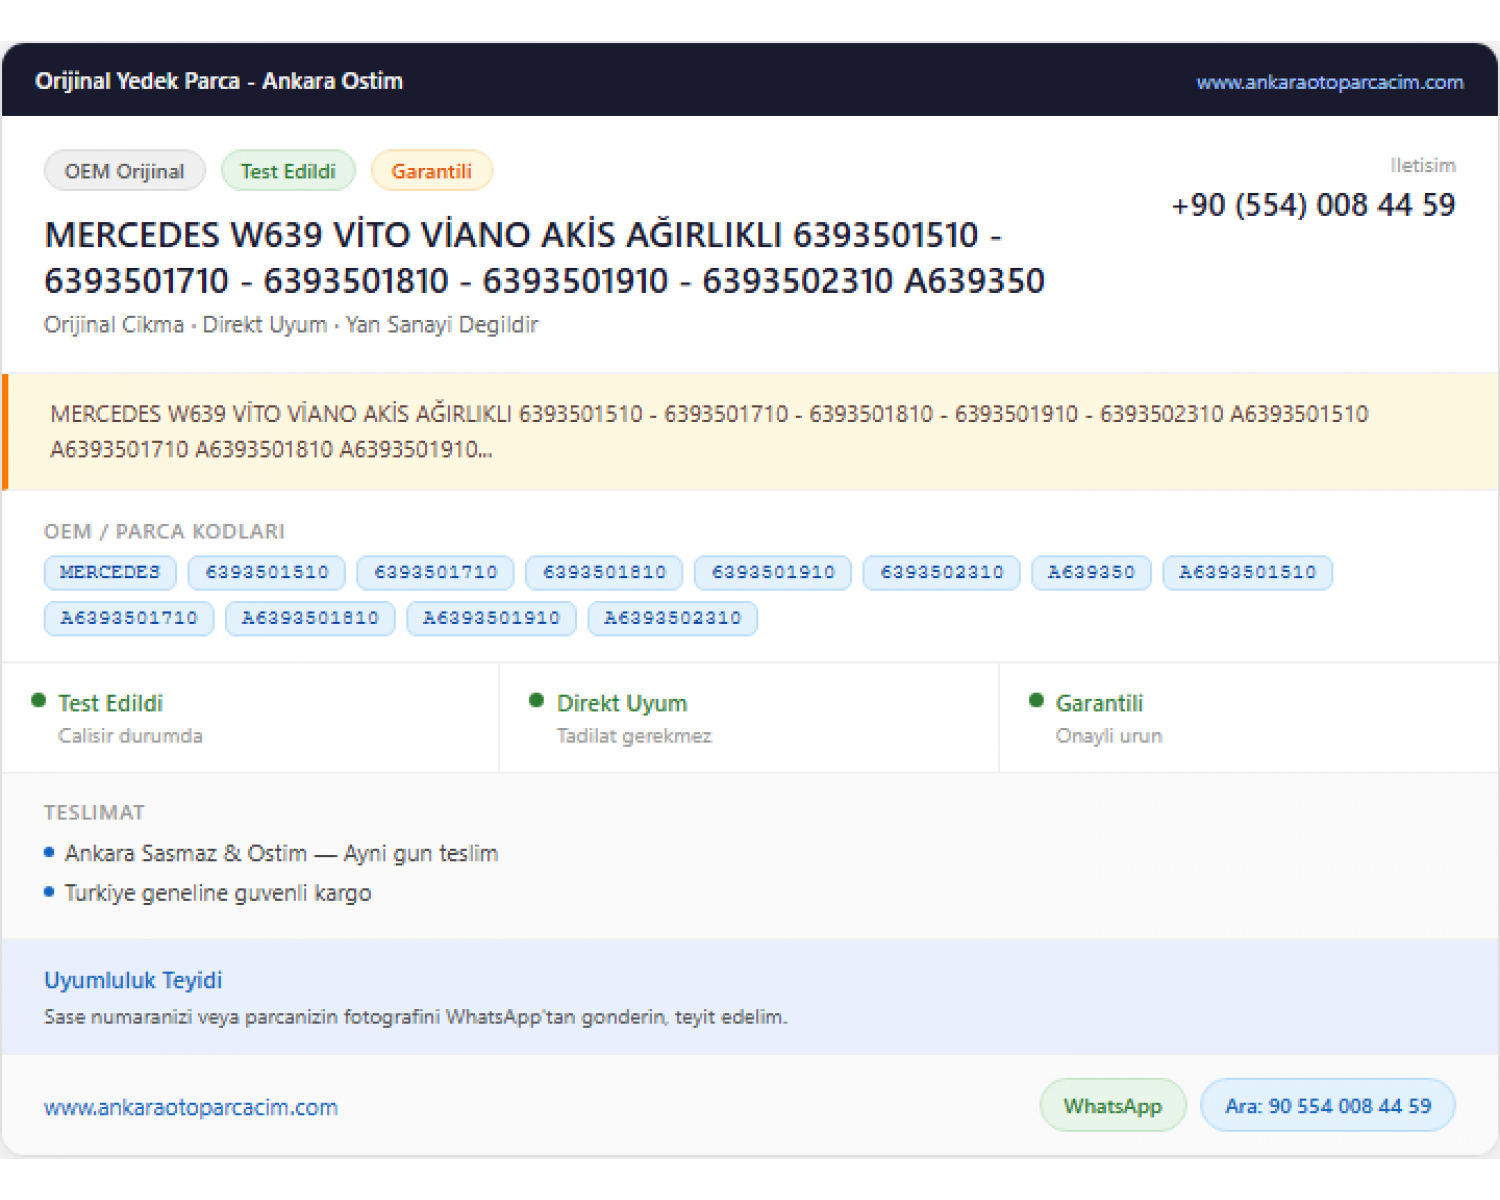
Task: Click the phone number +90 (554) 008 44 59
Action: [x=1313, y=205]
